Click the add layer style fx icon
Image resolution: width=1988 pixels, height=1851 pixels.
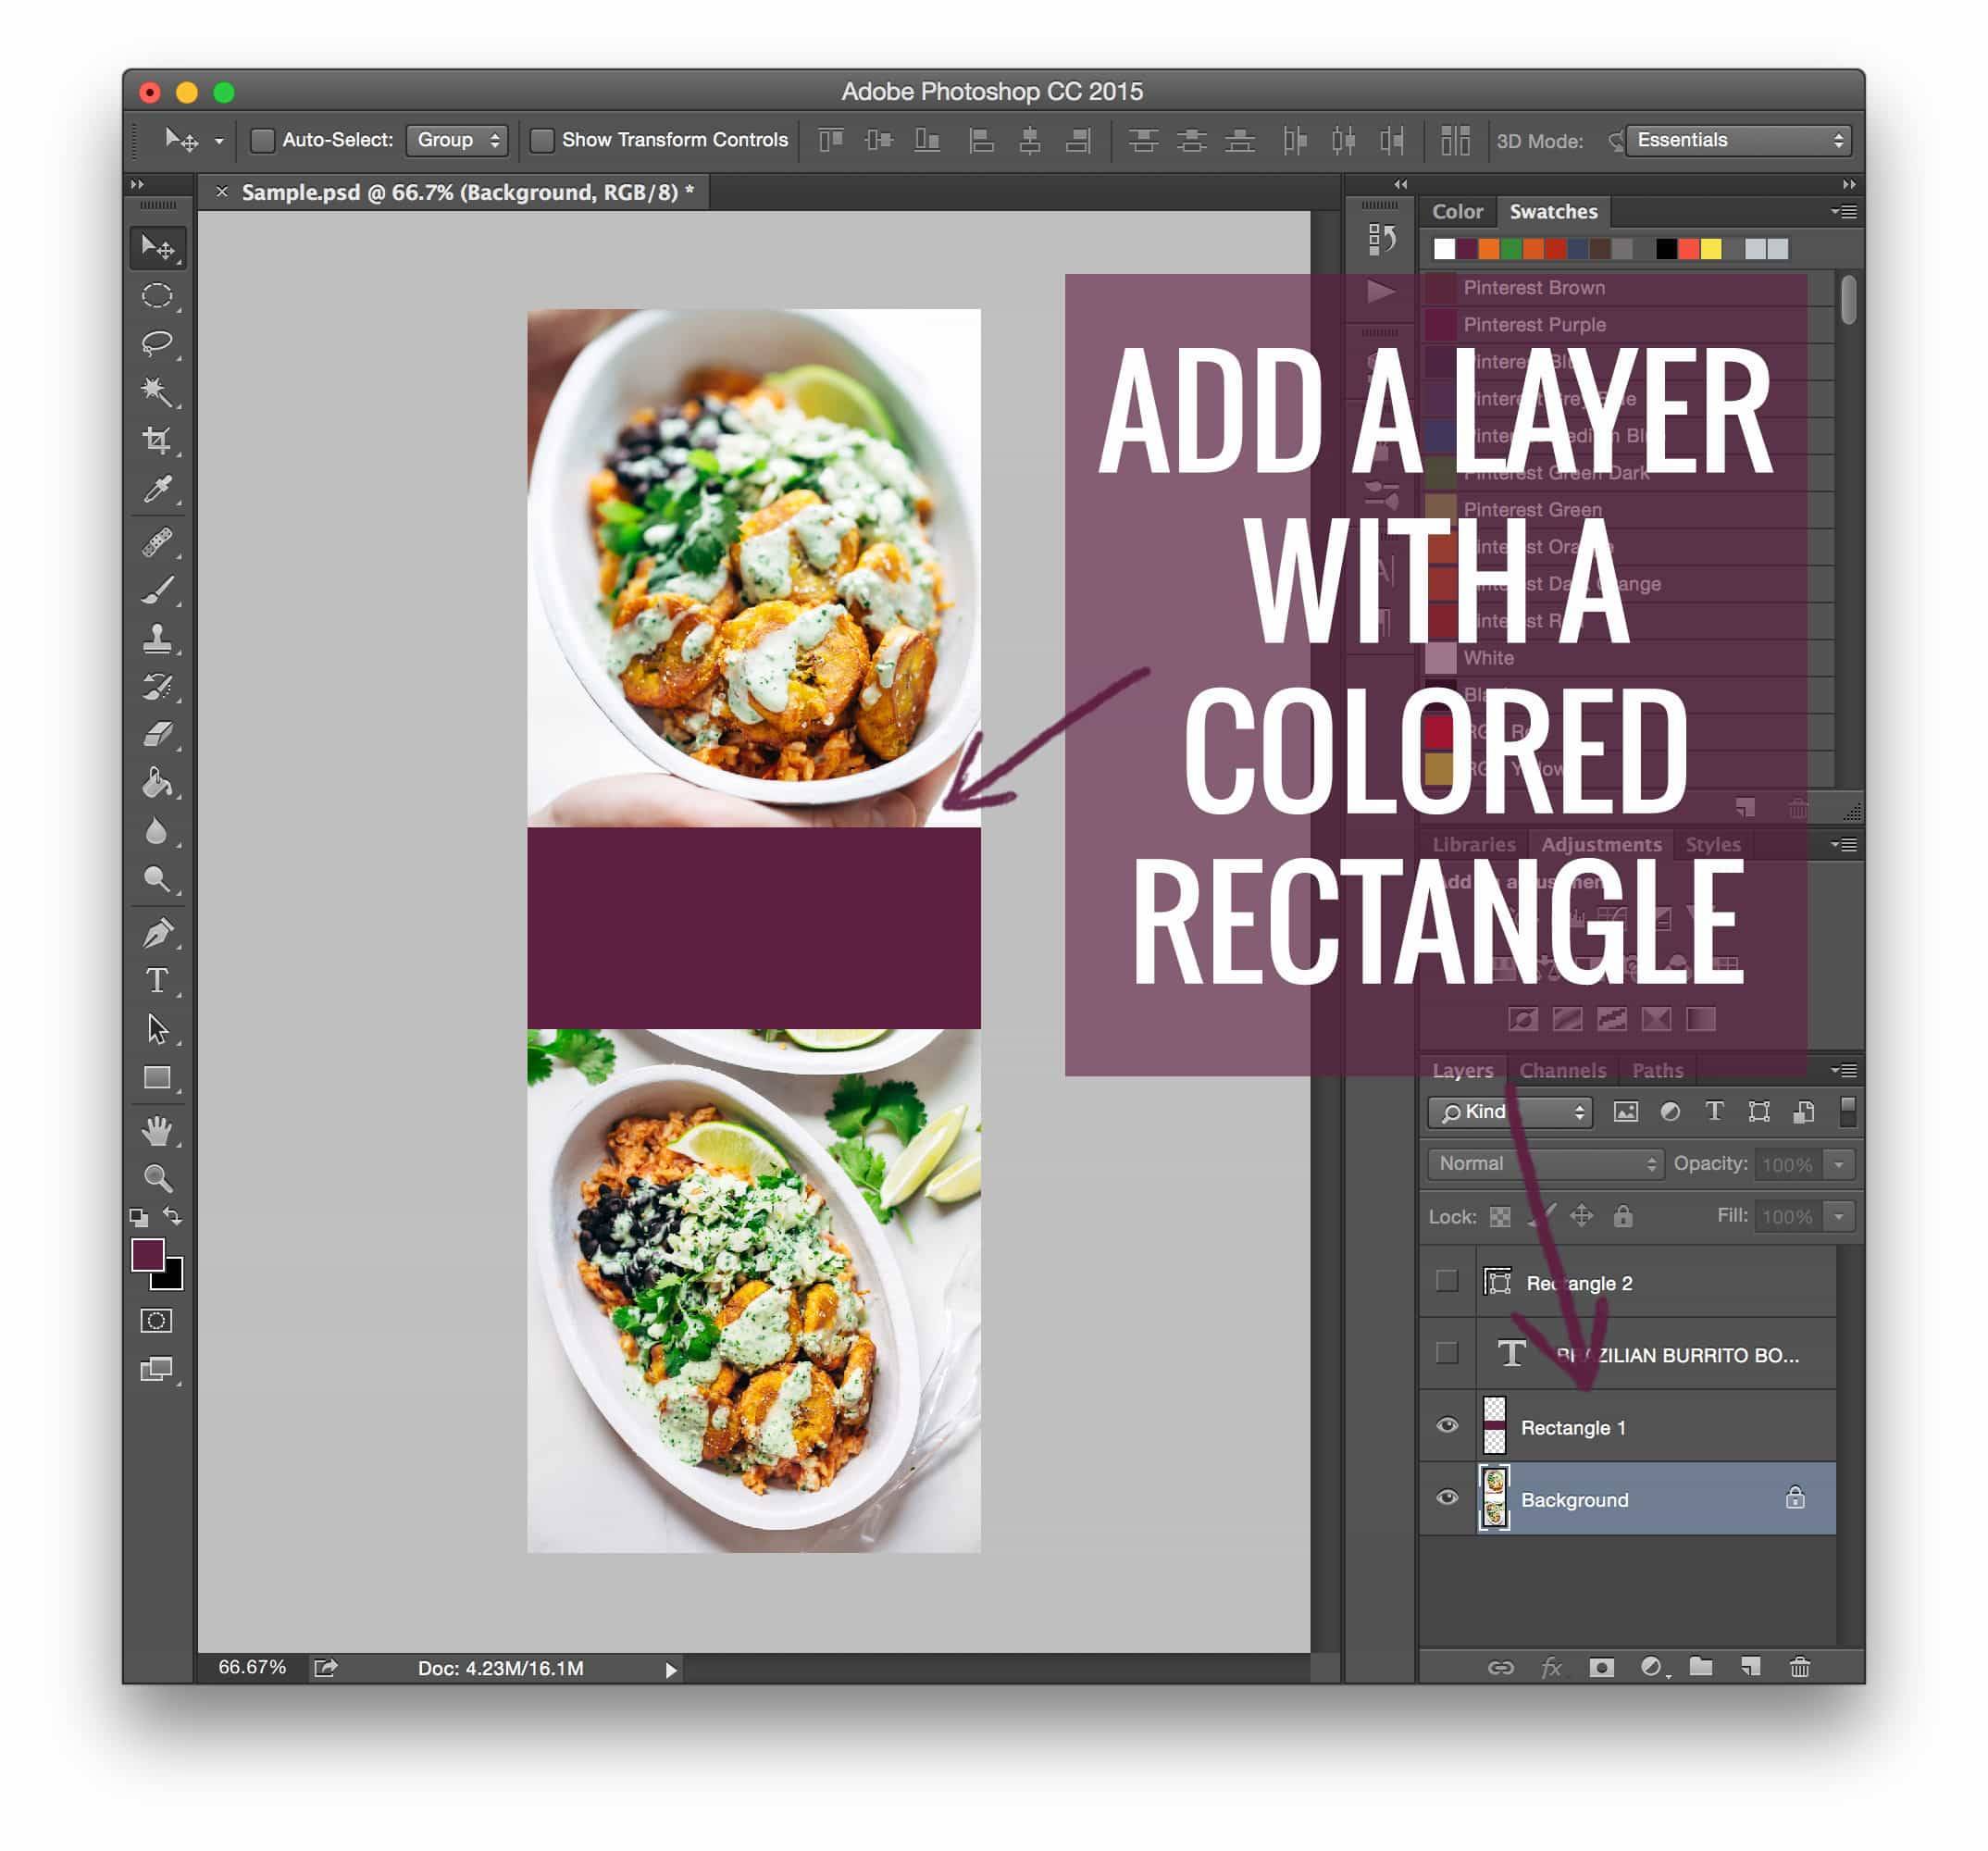coord(1551,1667)
